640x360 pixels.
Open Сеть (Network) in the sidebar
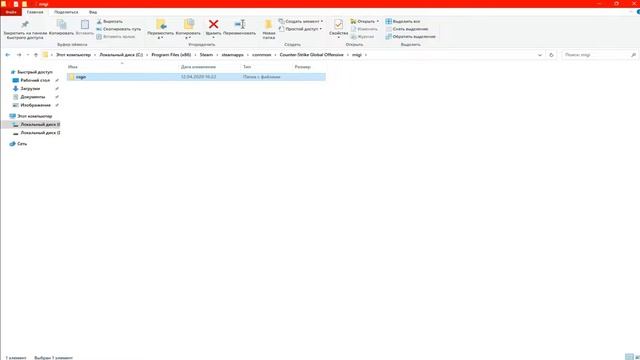point(18,144)
